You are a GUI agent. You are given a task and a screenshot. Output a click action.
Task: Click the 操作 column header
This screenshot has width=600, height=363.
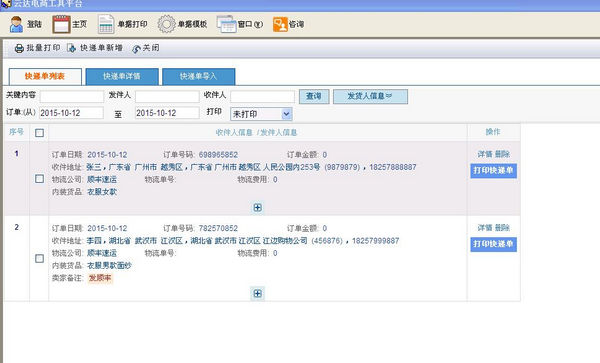[493, 132]
